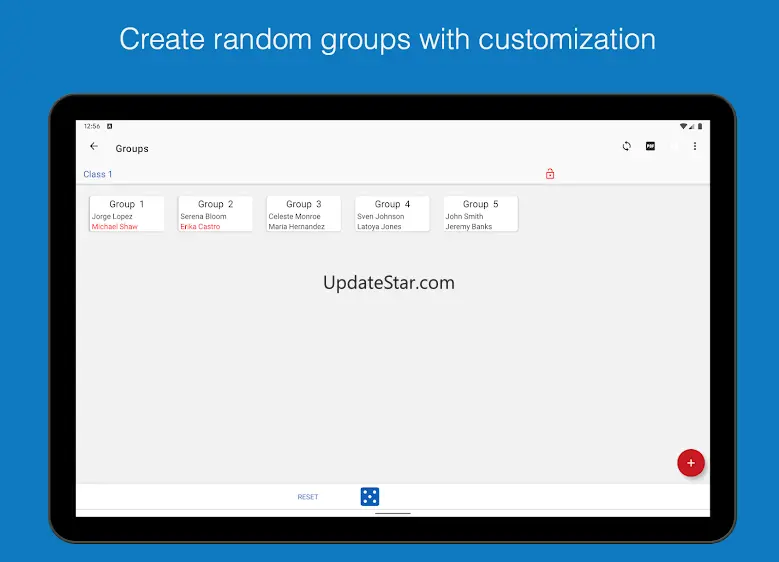Select the Class 1 label
779x562 pixels.
[98, 174]
